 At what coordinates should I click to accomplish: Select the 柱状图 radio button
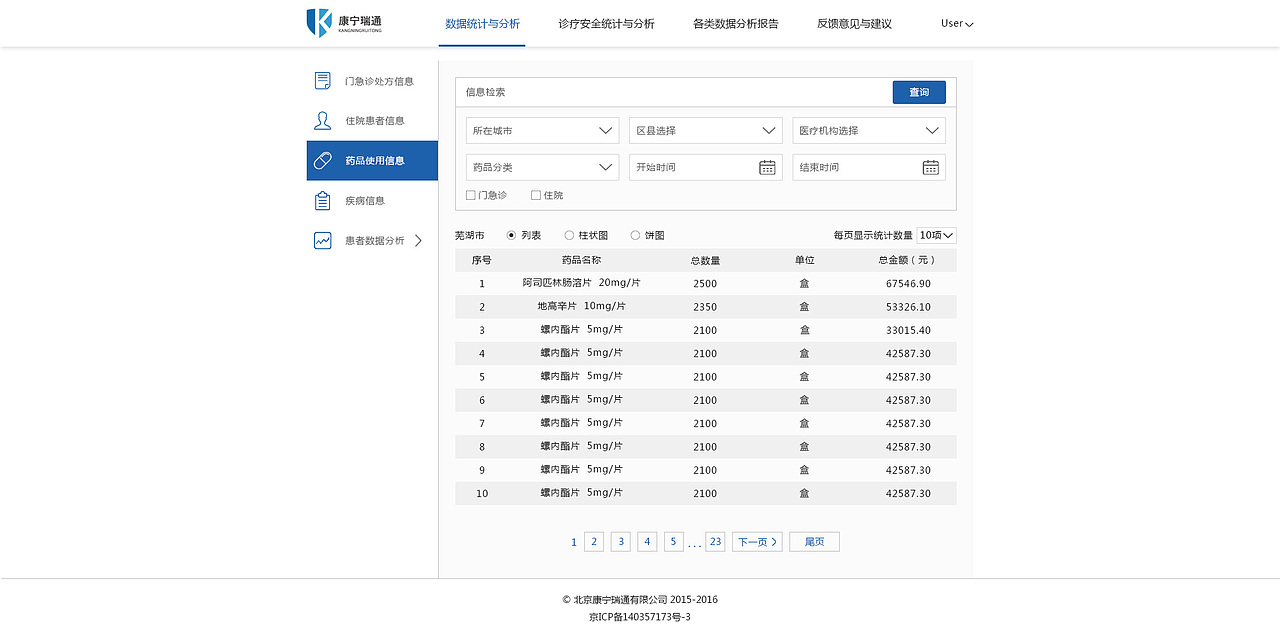point(569,235)
